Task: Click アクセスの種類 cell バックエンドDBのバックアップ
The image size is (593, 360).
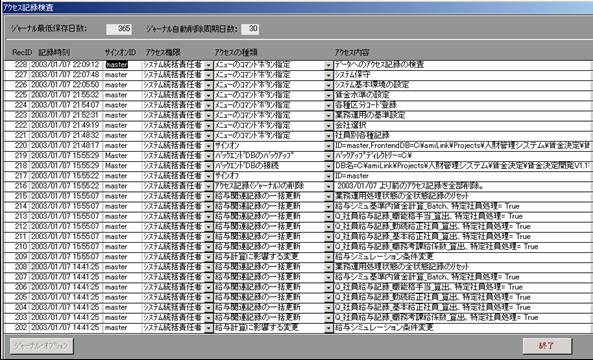Action: [x=269, y=156]
